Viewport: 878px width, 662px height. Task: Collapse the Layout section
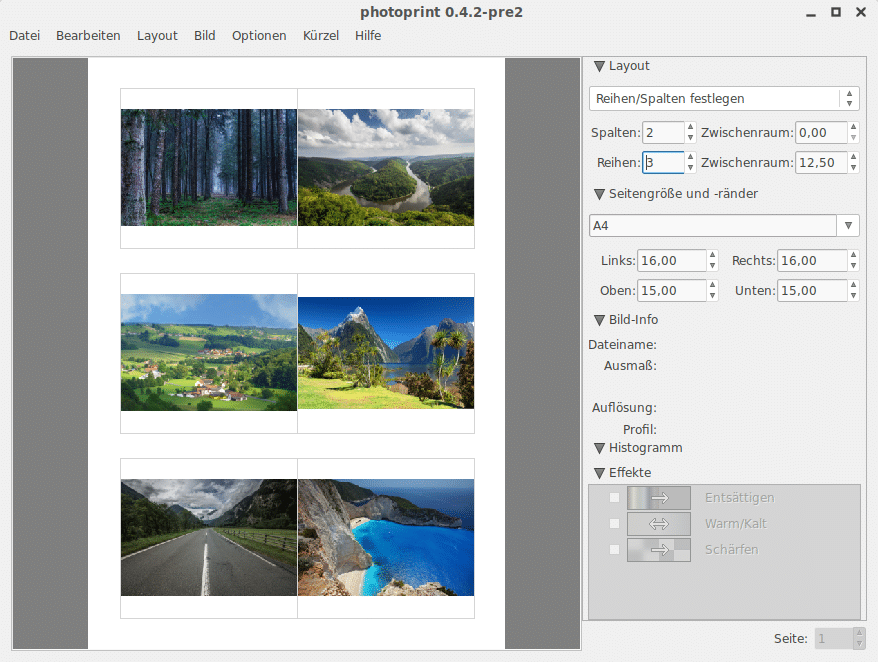599,66
